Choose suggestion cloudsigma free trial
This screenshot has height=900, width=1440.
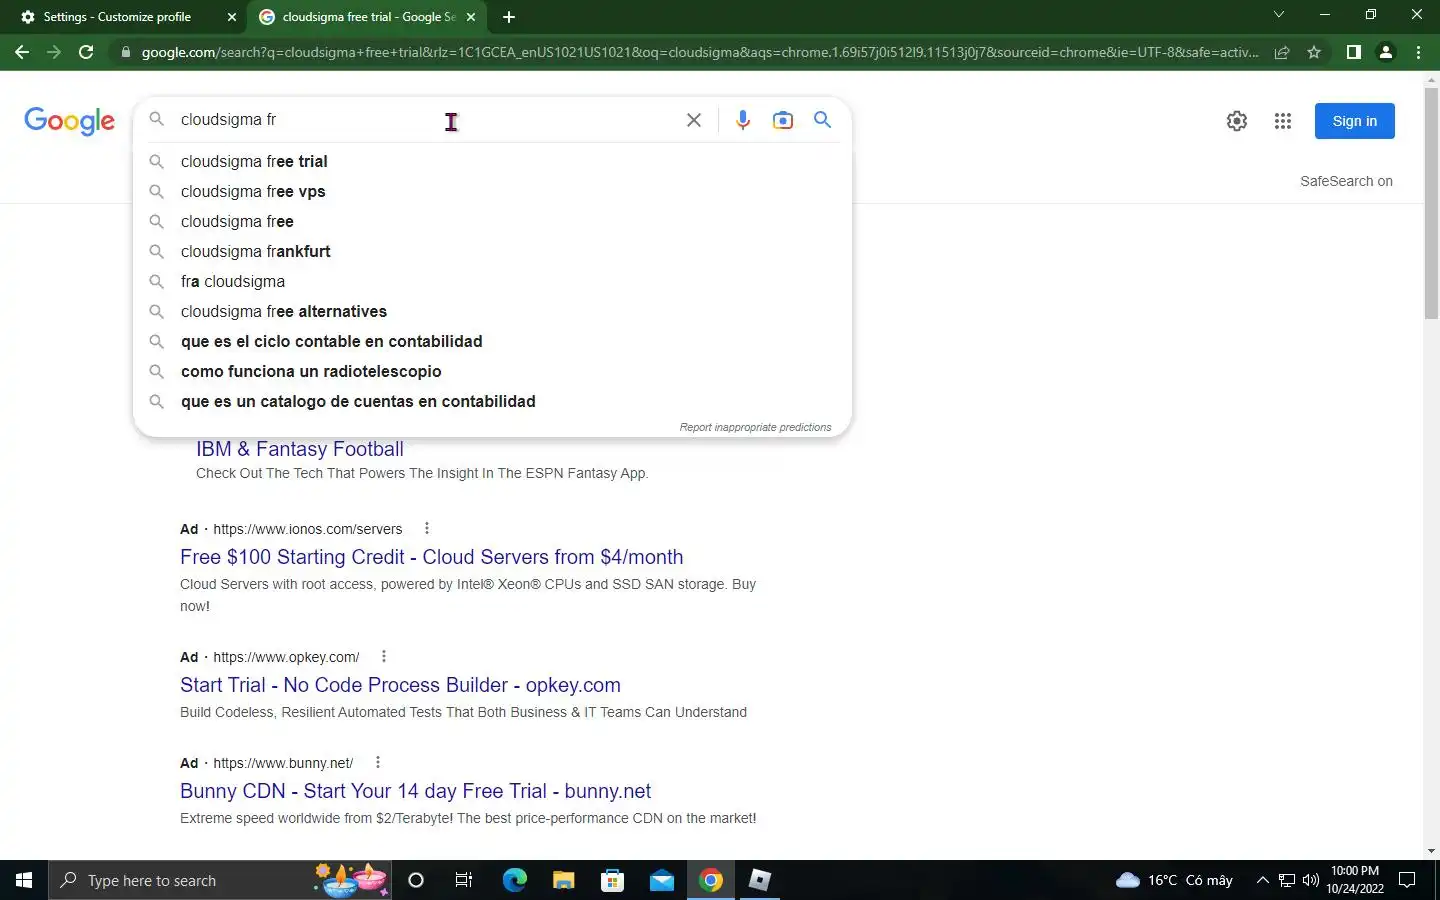(x=492, y=161)
